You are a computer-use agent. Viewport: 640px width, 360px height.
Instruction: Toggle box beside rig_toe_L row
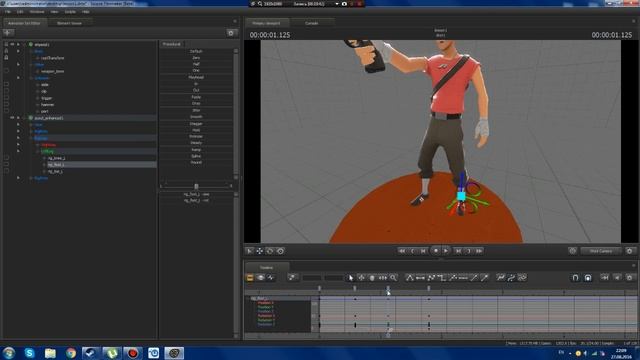pos(6,171)
